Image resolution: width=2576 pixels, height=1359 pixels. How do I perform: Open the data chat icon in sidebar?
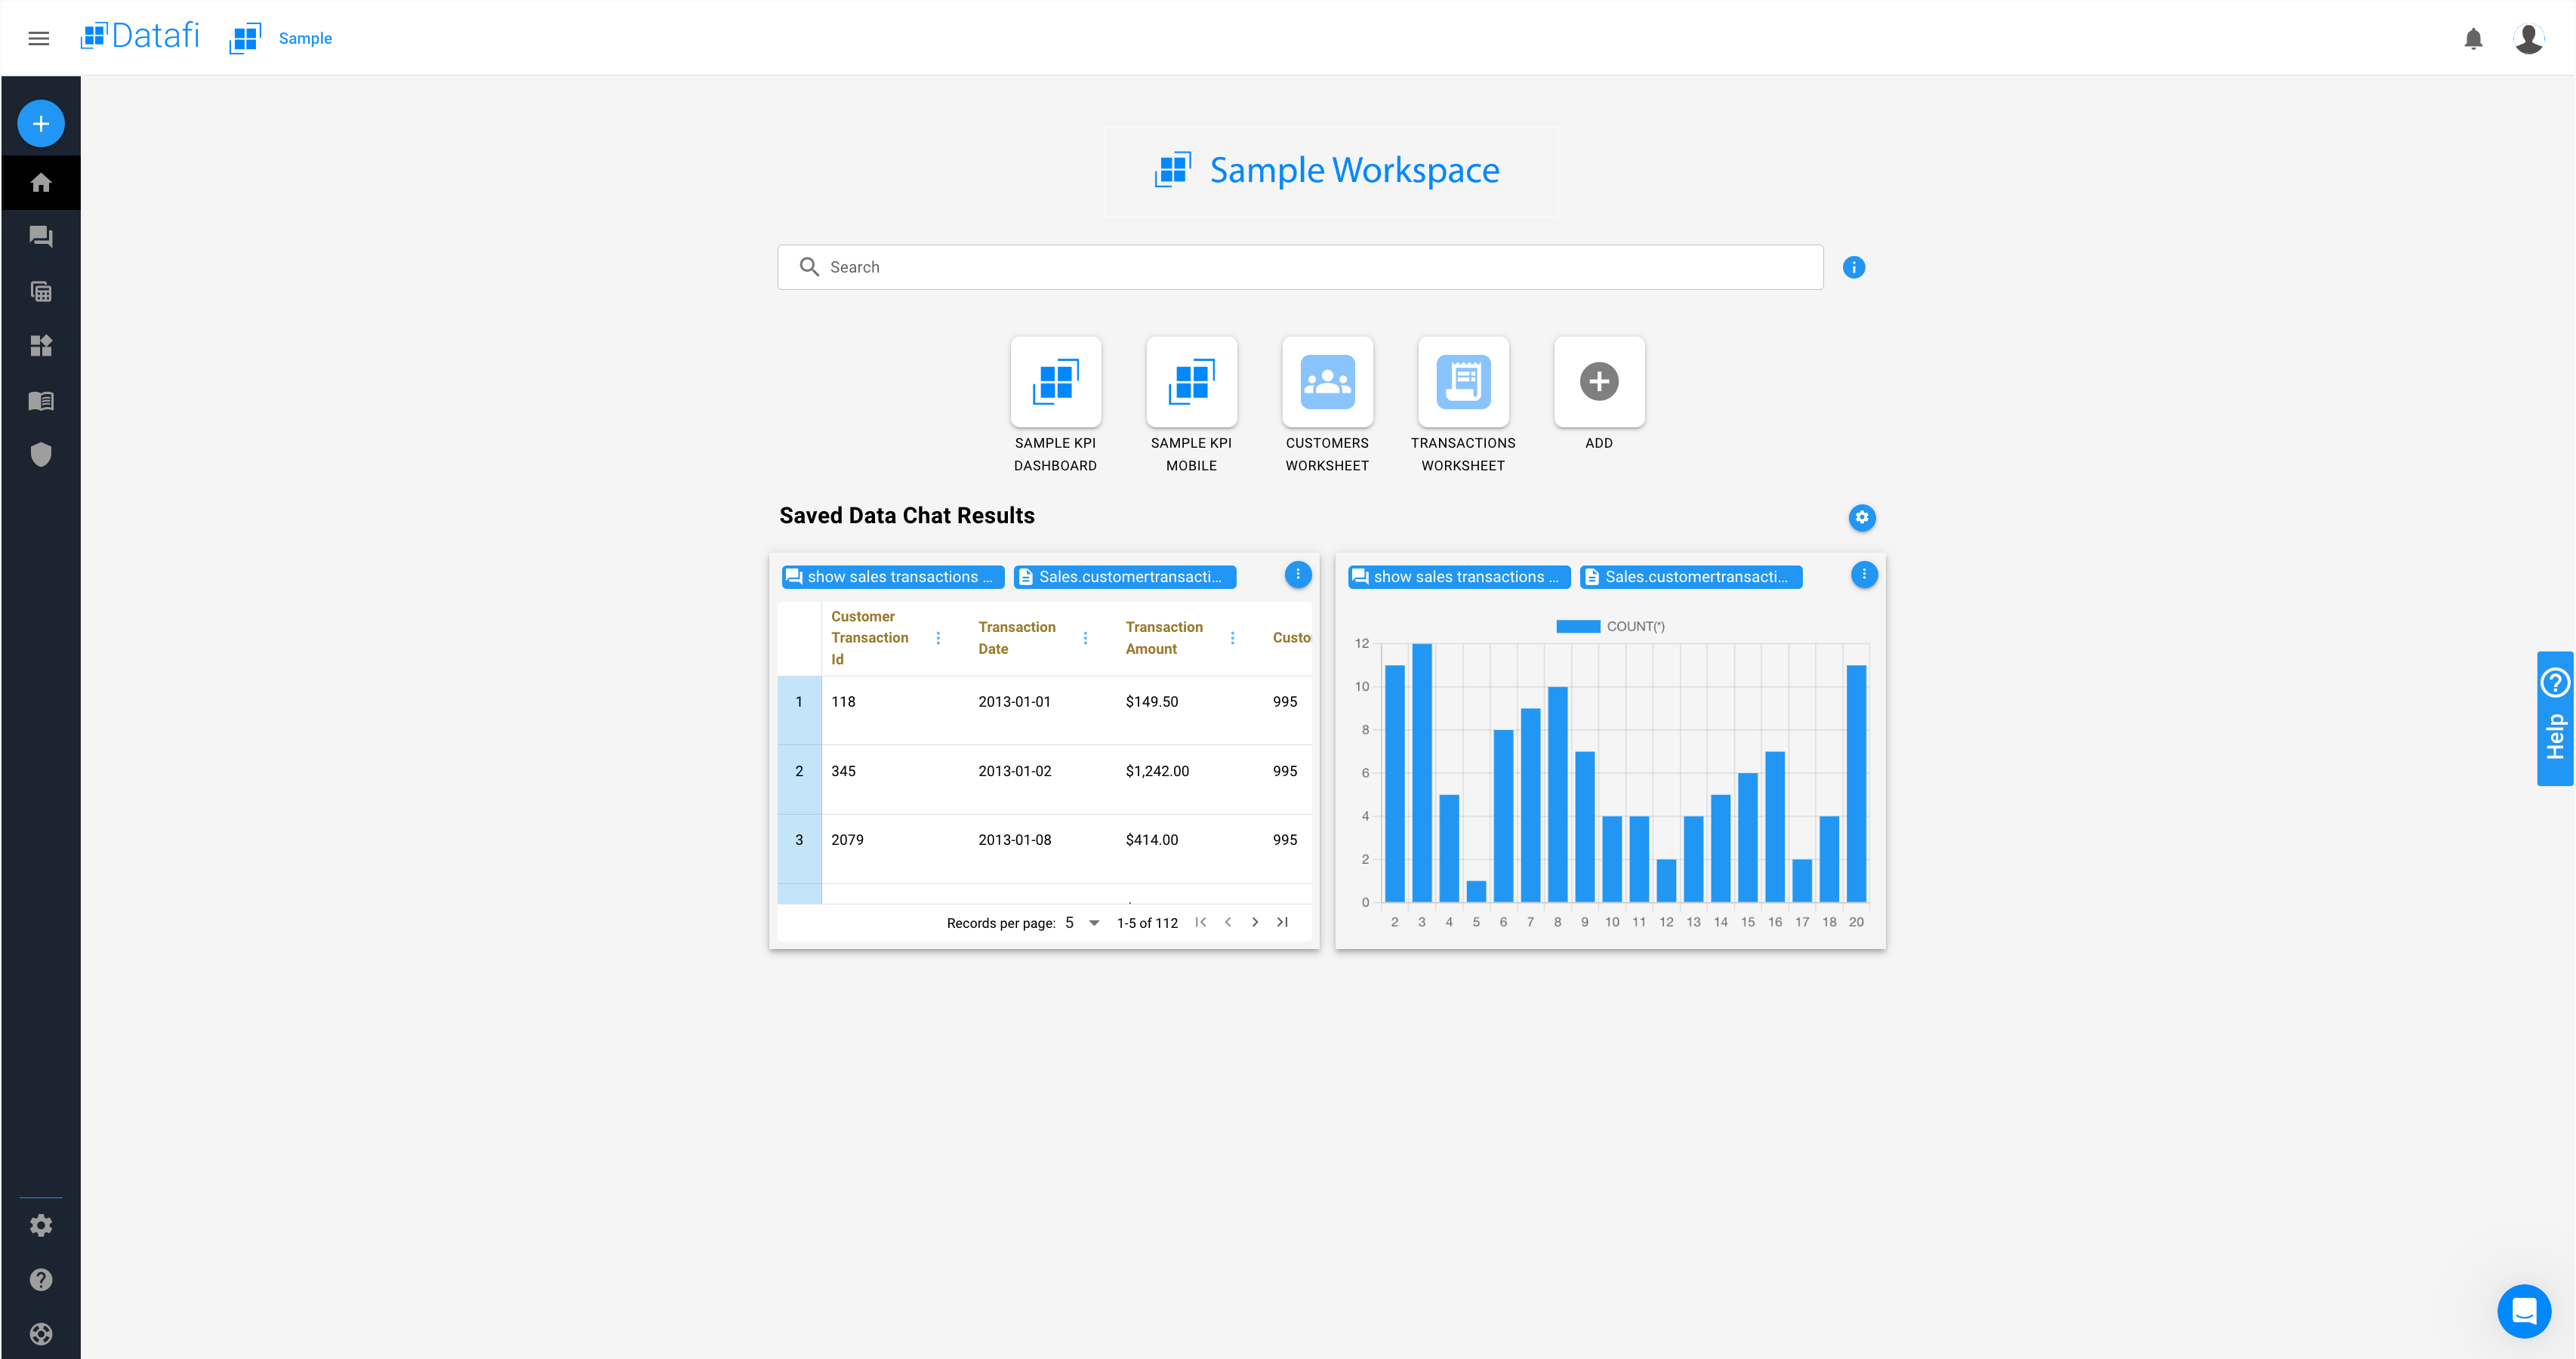(x=41, y=237)
